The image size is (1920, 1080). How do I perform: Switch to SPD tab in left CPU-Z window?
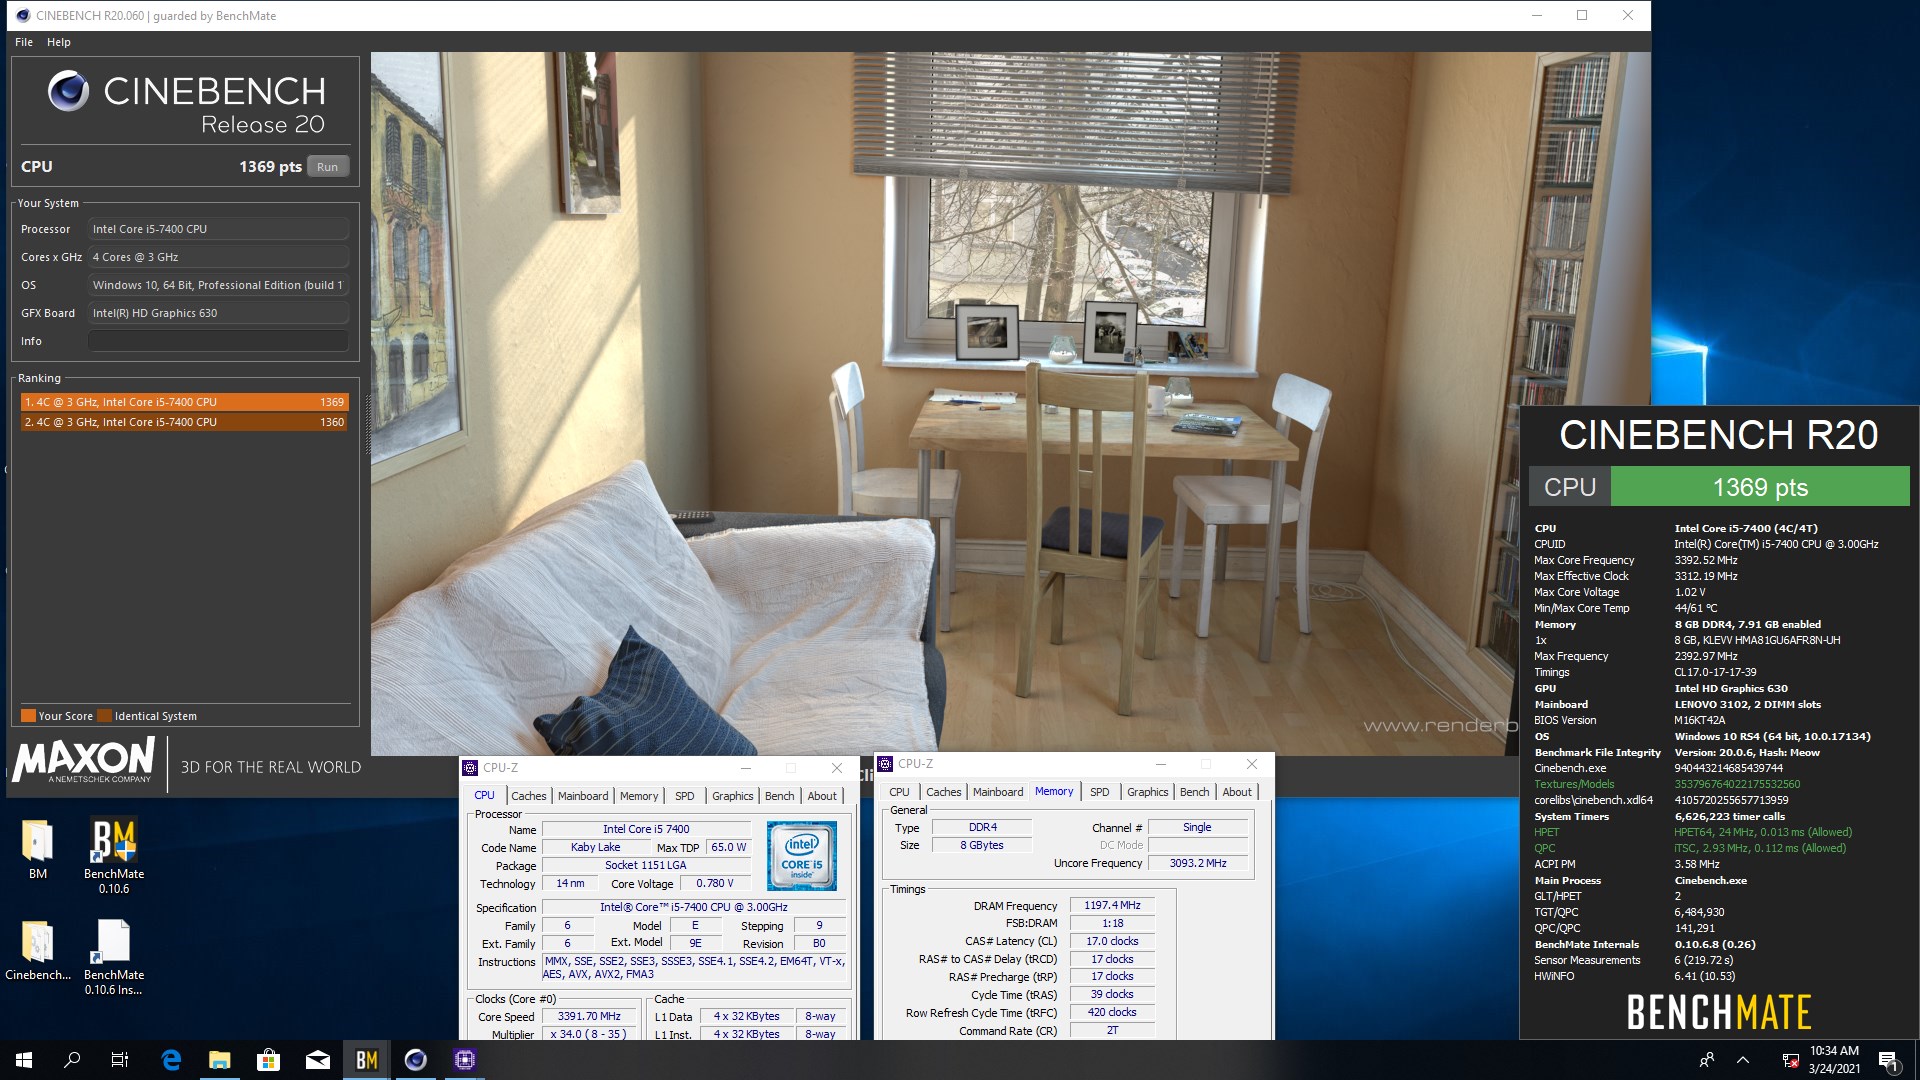684,796
